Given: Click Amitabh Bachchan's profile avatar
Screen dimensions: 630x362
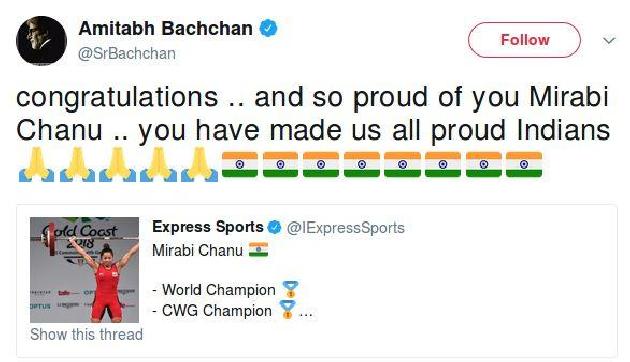Looking at the screenshot, I should (x=41, y=40).
